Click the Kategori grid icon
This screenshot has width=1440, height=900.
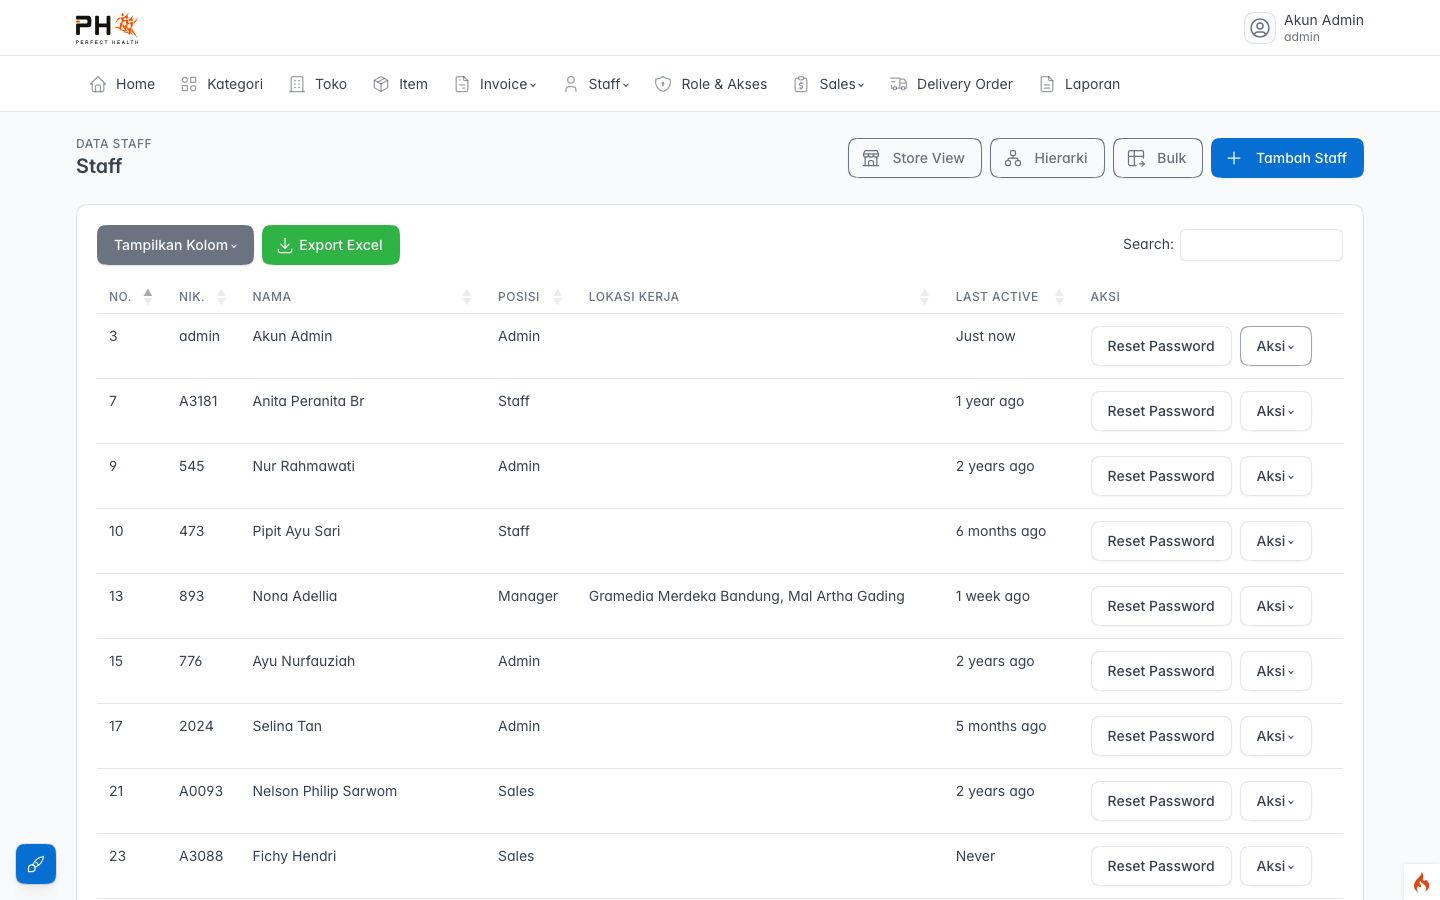(189, 84)
